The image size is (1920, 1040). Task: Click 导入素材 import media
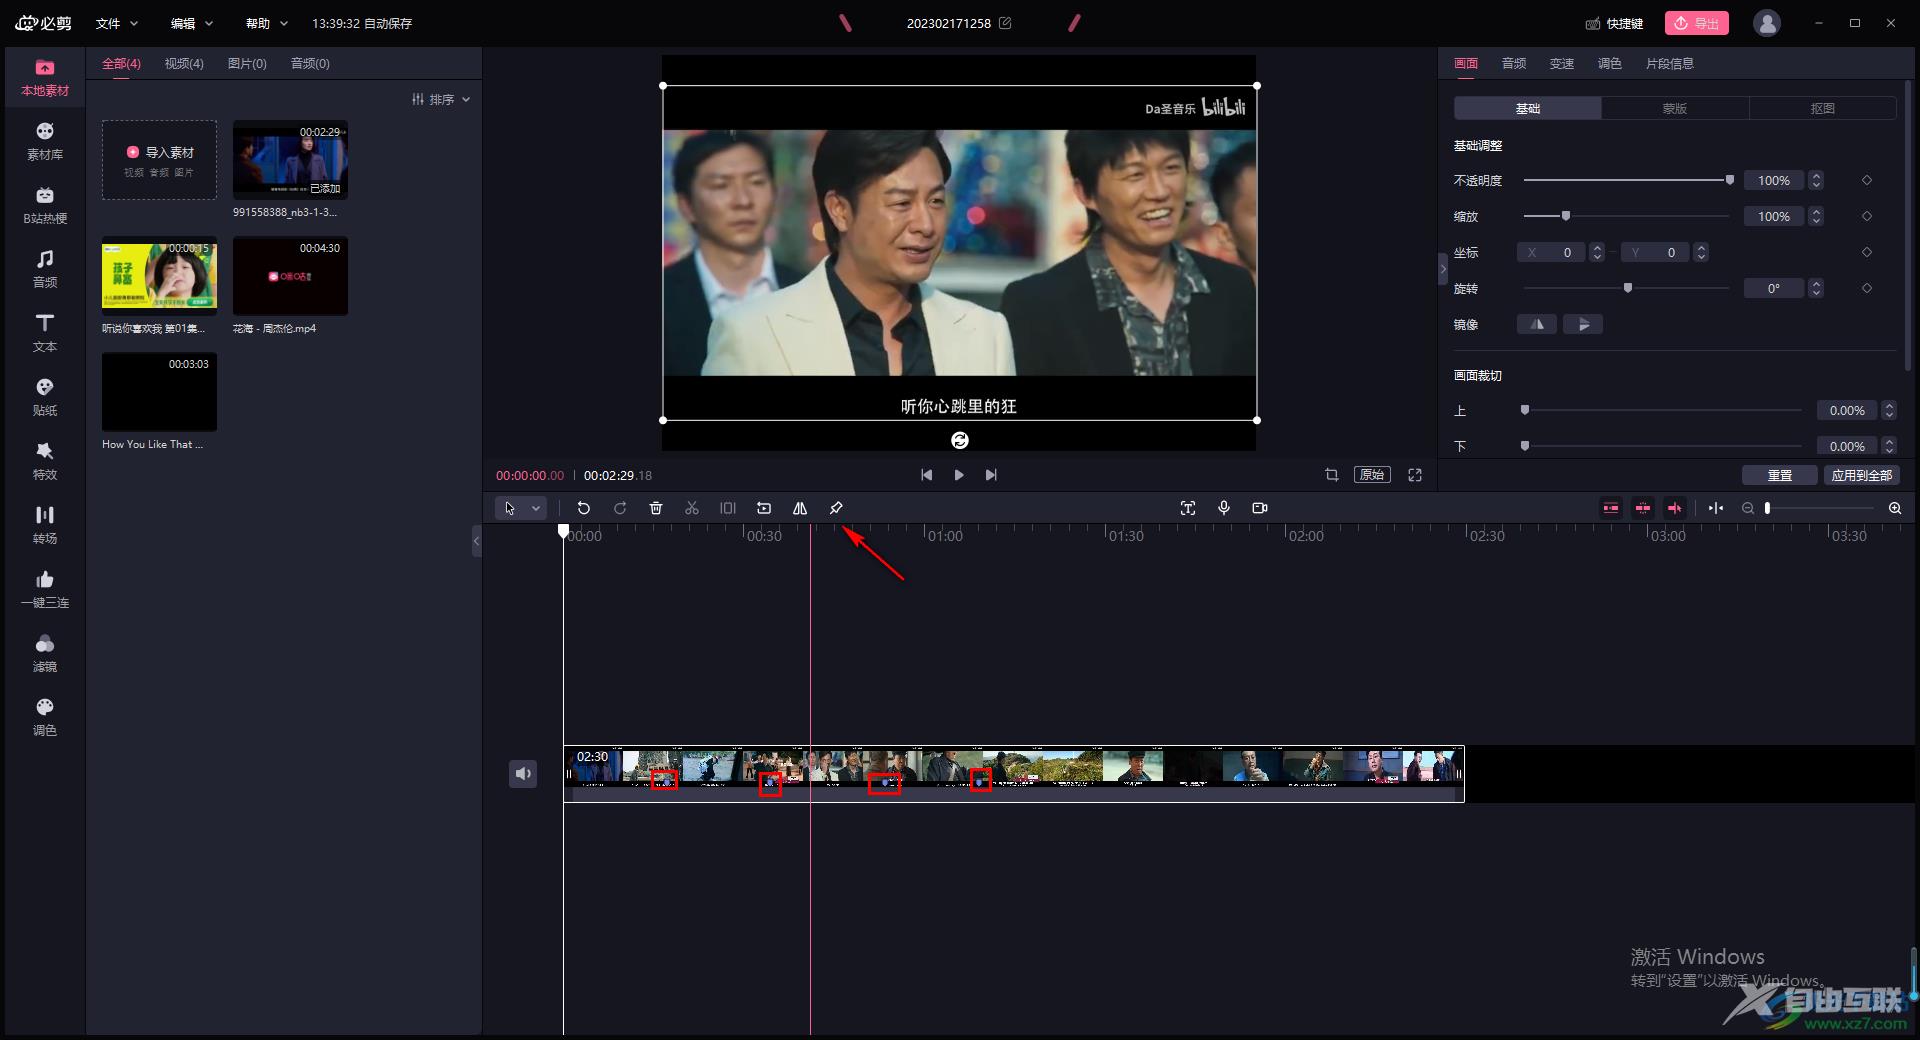pyautogui.click(x=159, y=160)
